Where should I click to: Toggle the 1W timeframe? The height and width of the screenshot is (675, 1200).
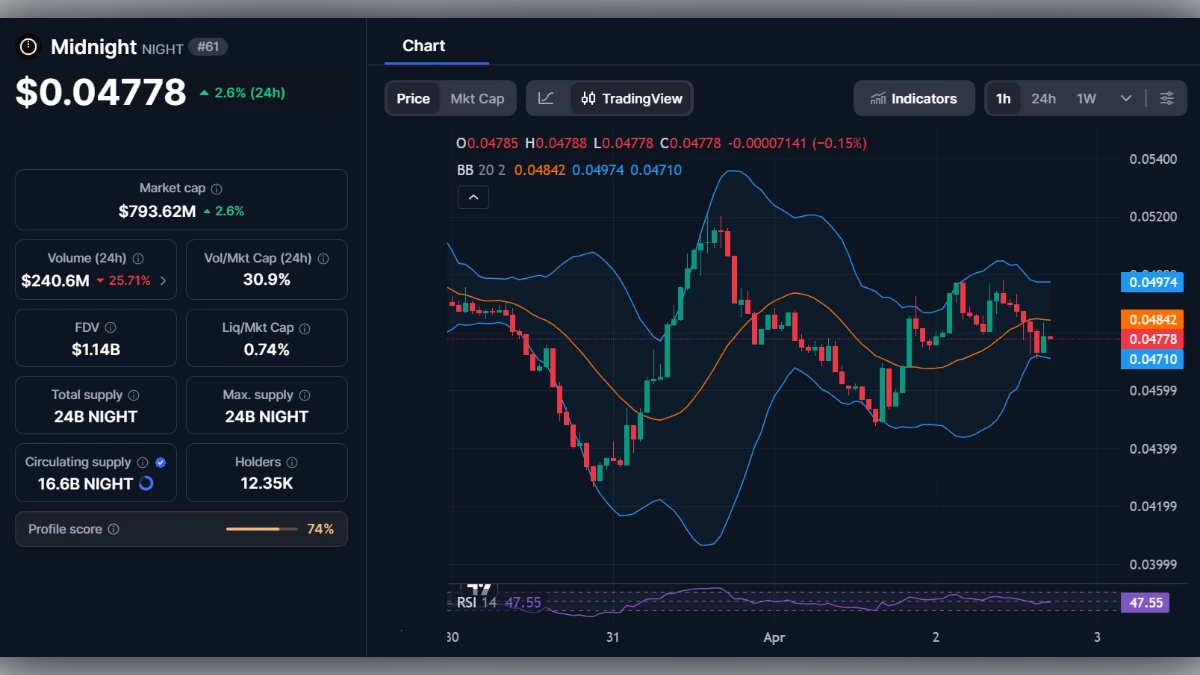click(x=1086, y=98)
